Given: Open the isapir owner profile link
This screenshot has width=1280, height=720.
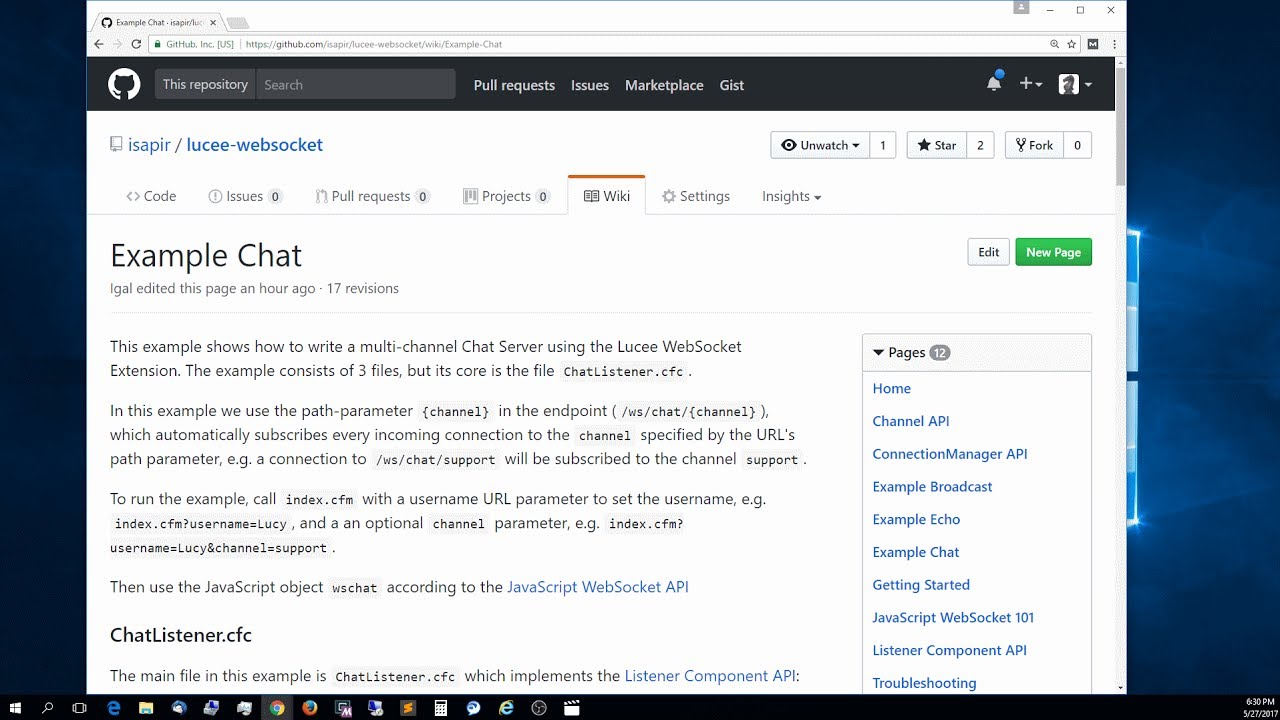Looking at the screenshot, I should tap(149, 145).
